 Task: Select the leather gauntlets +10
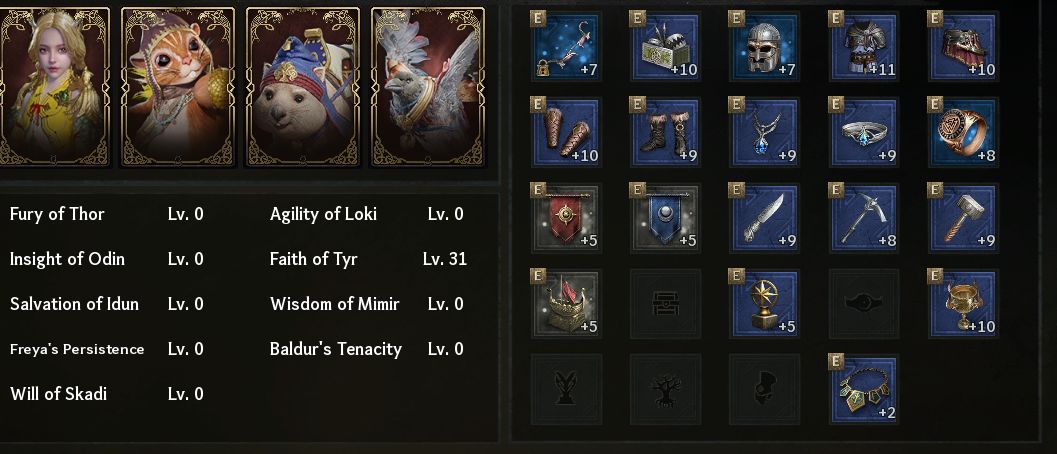click(x=566, y=132)
